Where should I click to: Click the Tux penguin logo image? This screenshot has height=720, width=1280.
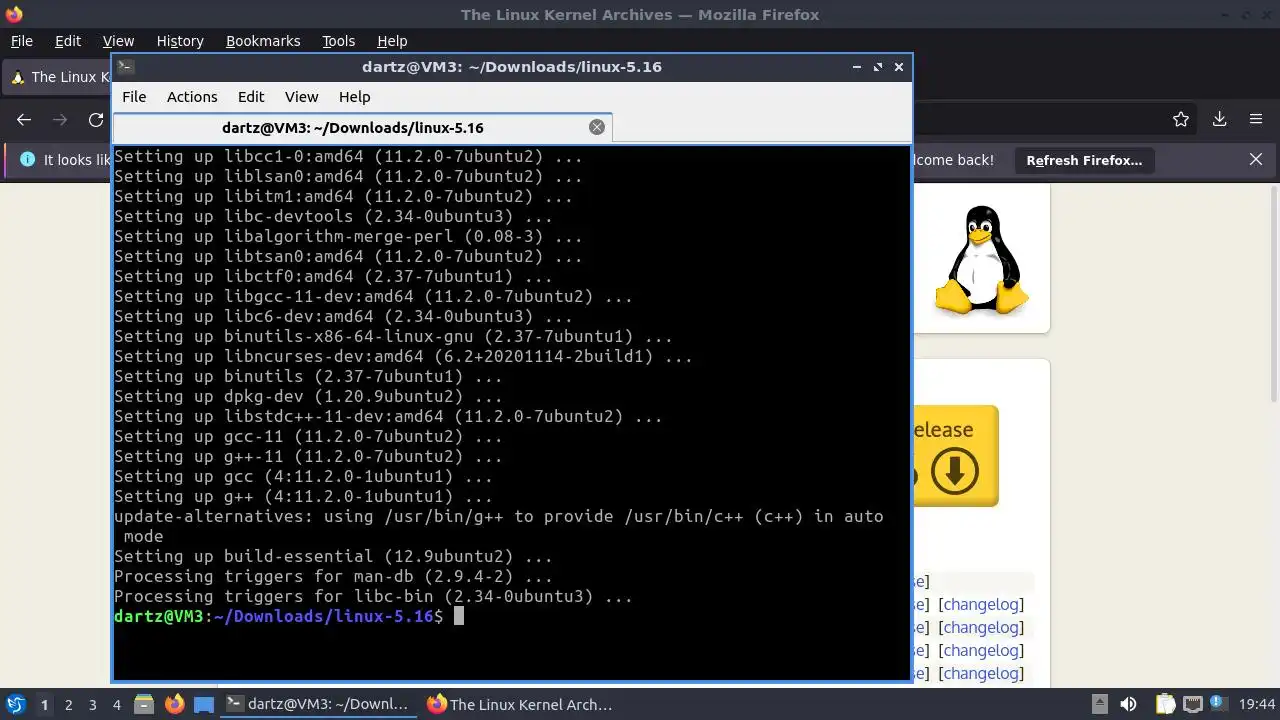(981, 260)
